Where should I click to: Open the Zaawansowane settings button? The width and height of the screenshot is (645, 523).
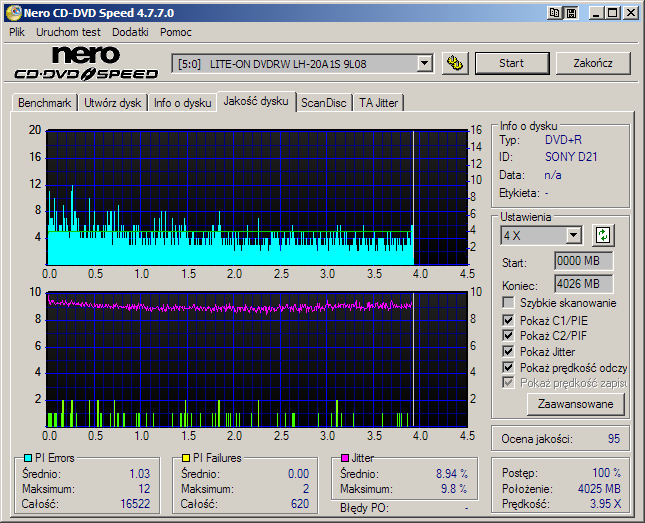tap(575, 404)
